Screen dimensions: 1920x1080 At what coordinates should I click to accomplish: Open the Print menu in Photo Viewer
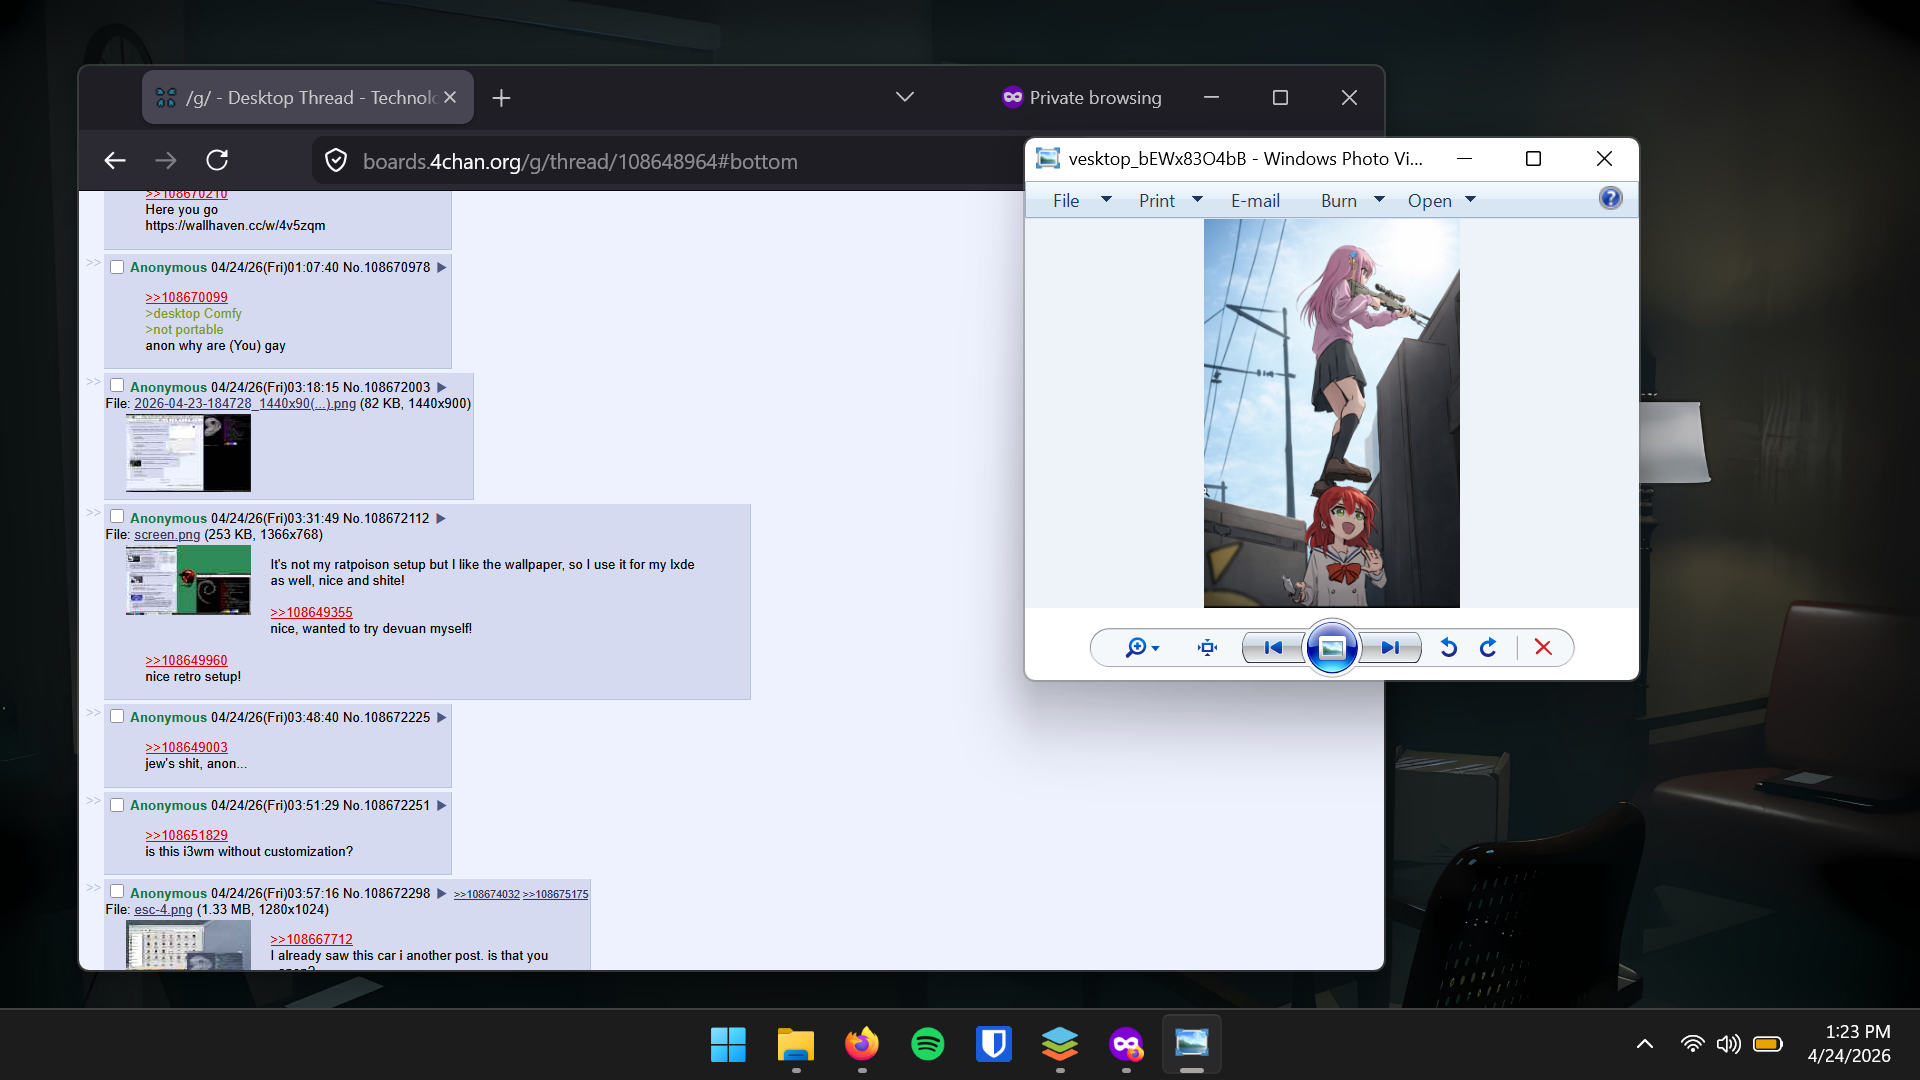[x=1157, y=200]
